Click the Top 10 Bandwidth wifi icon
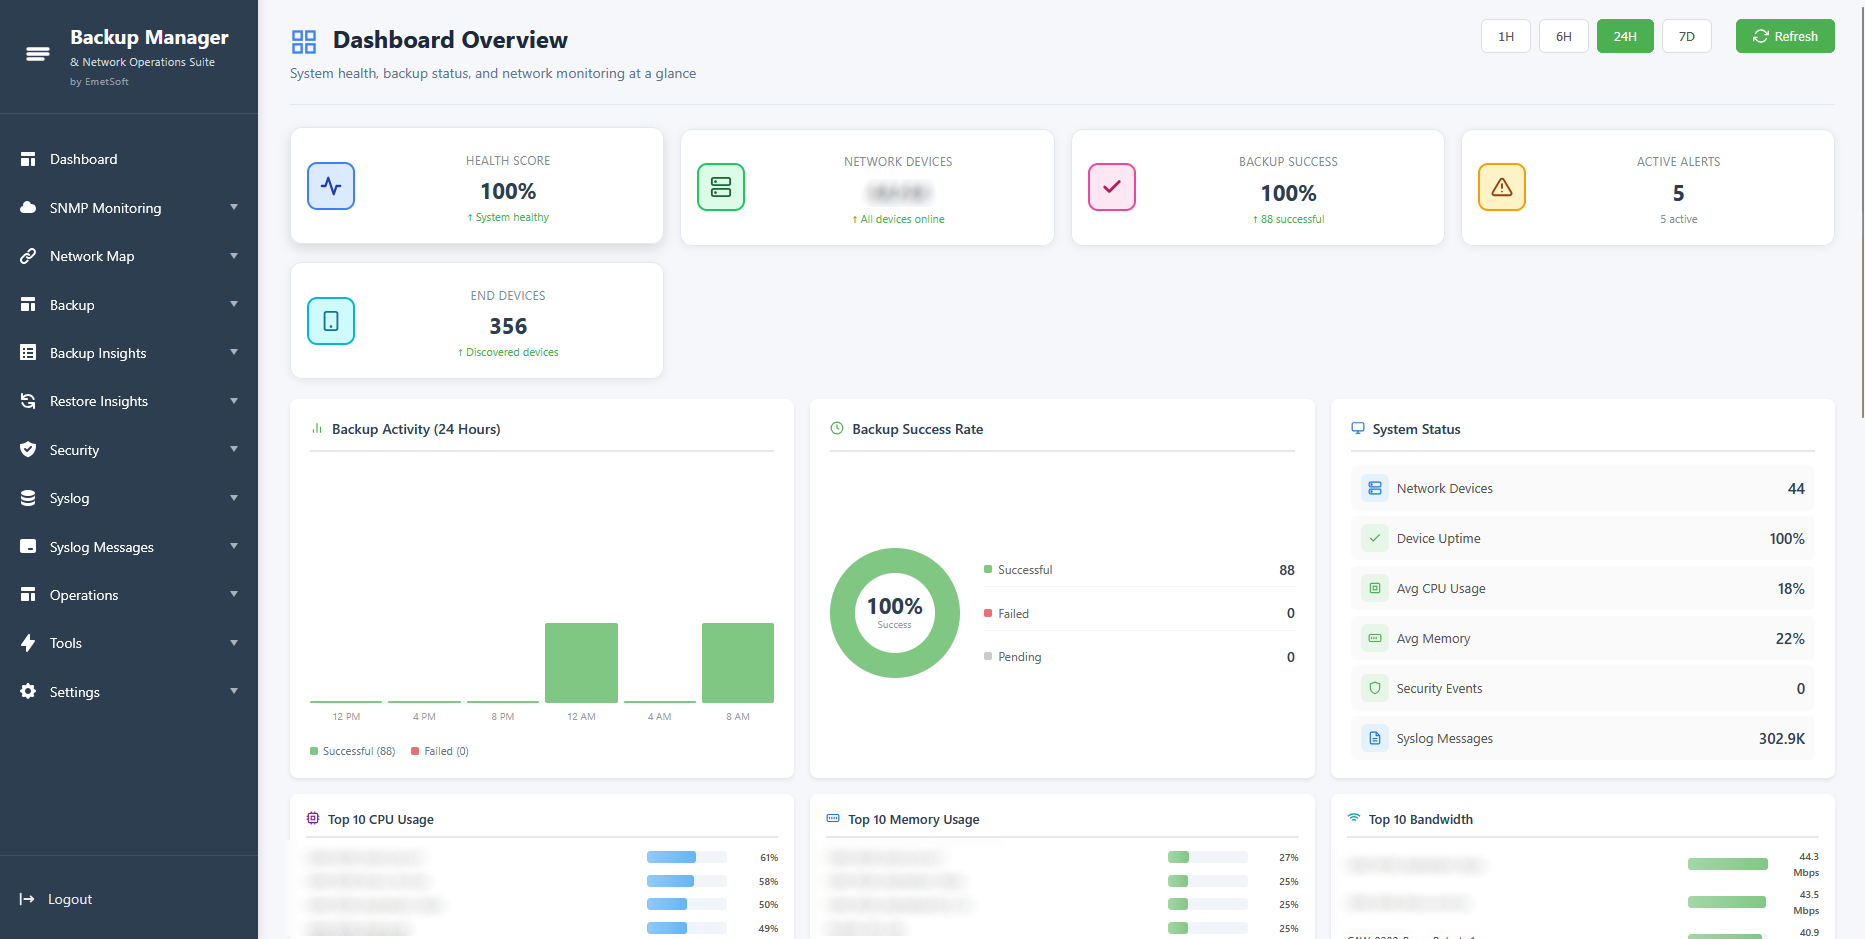The height and width of the screenshot is (939, 1865). coord(1354,818)
